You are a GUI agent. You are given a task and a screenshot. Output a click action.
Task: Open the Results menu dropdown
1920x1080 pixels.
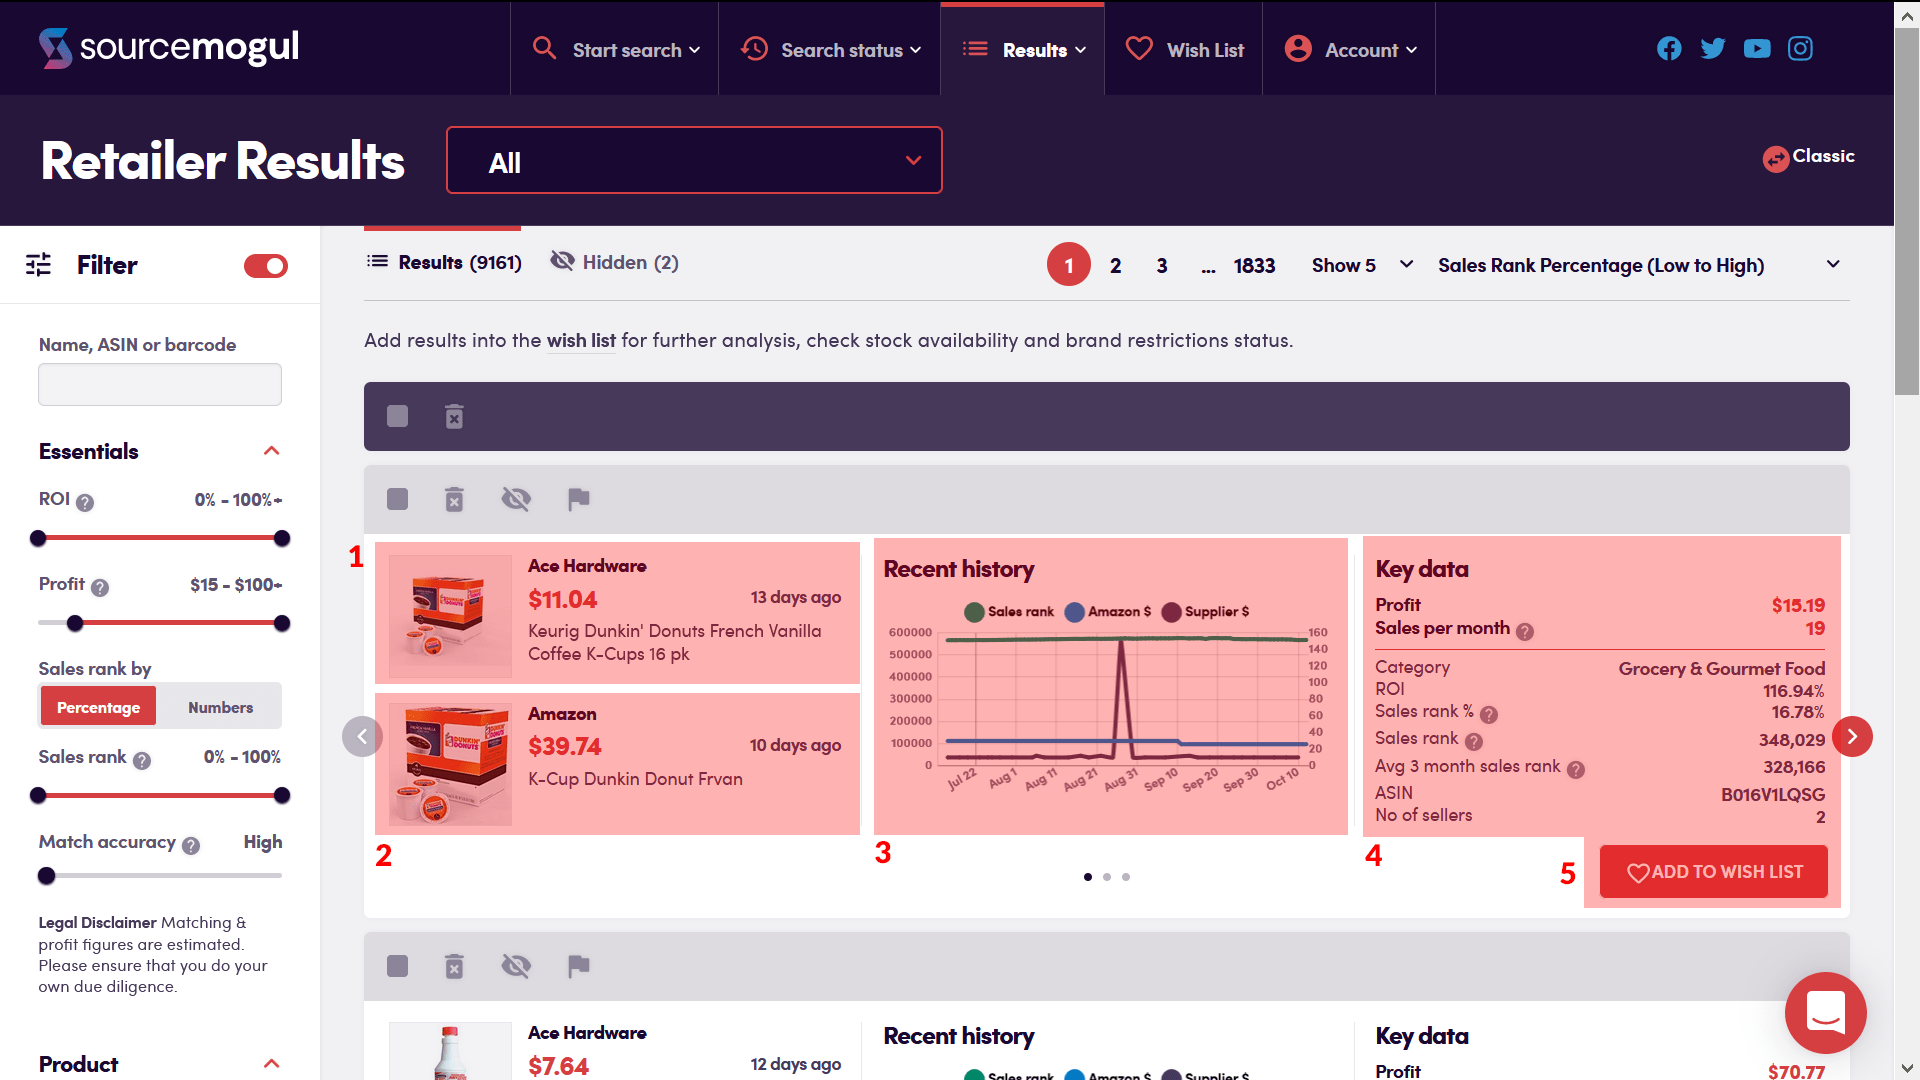(x=1023, y=50)
